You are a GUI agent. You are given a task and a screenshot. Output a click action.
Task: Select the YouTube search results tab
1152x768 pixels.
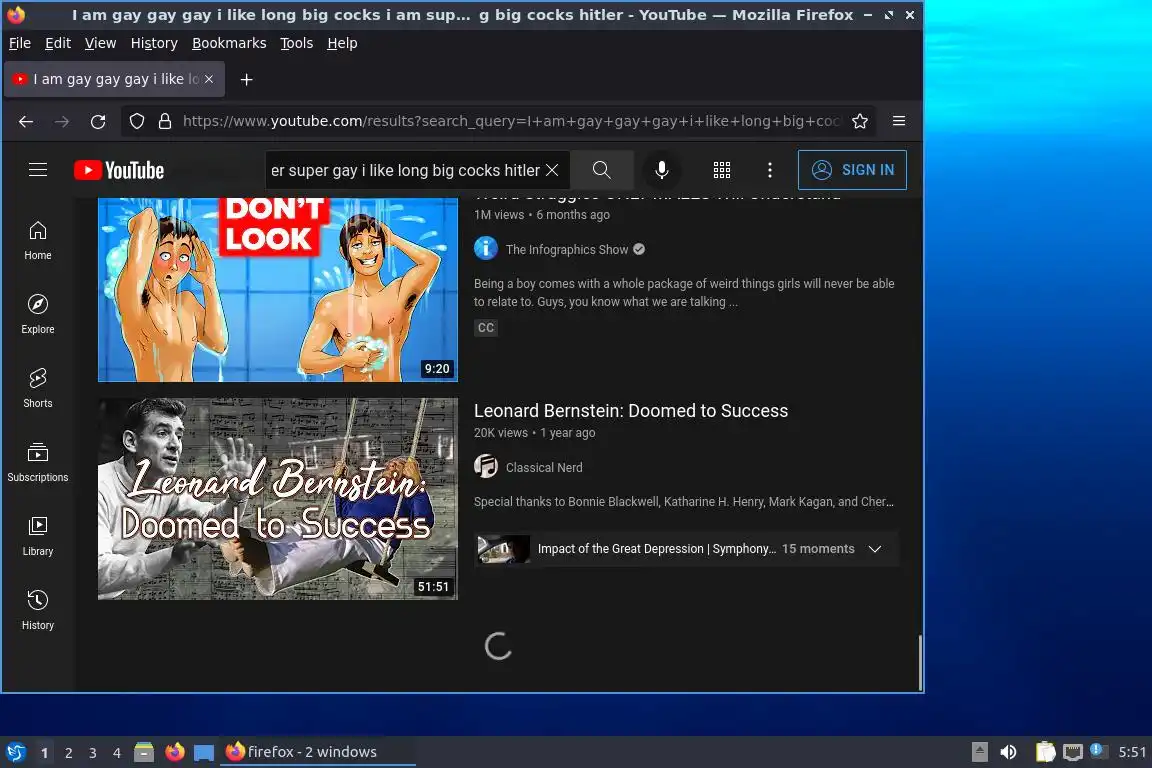pos(114,79)
